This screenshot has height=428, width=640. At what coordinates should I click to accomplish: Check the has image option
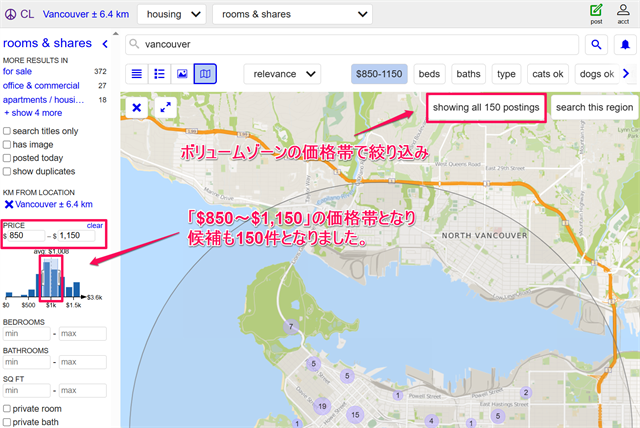pyautogui.click(x=8, y=144)
